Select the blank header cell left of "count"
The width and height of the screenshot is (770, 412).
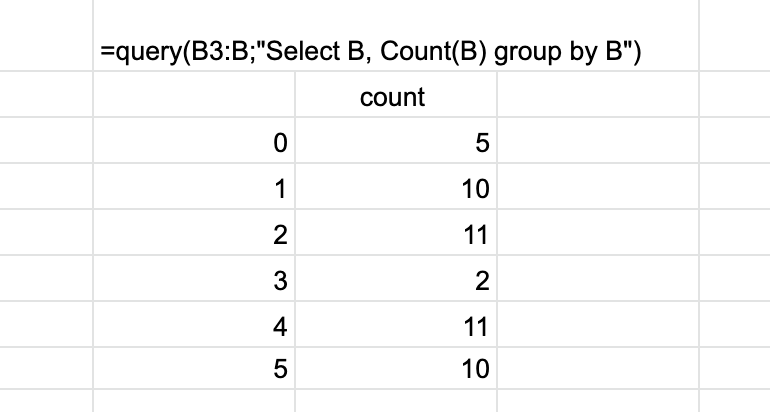pyautogui.click(x=194, y=94)
